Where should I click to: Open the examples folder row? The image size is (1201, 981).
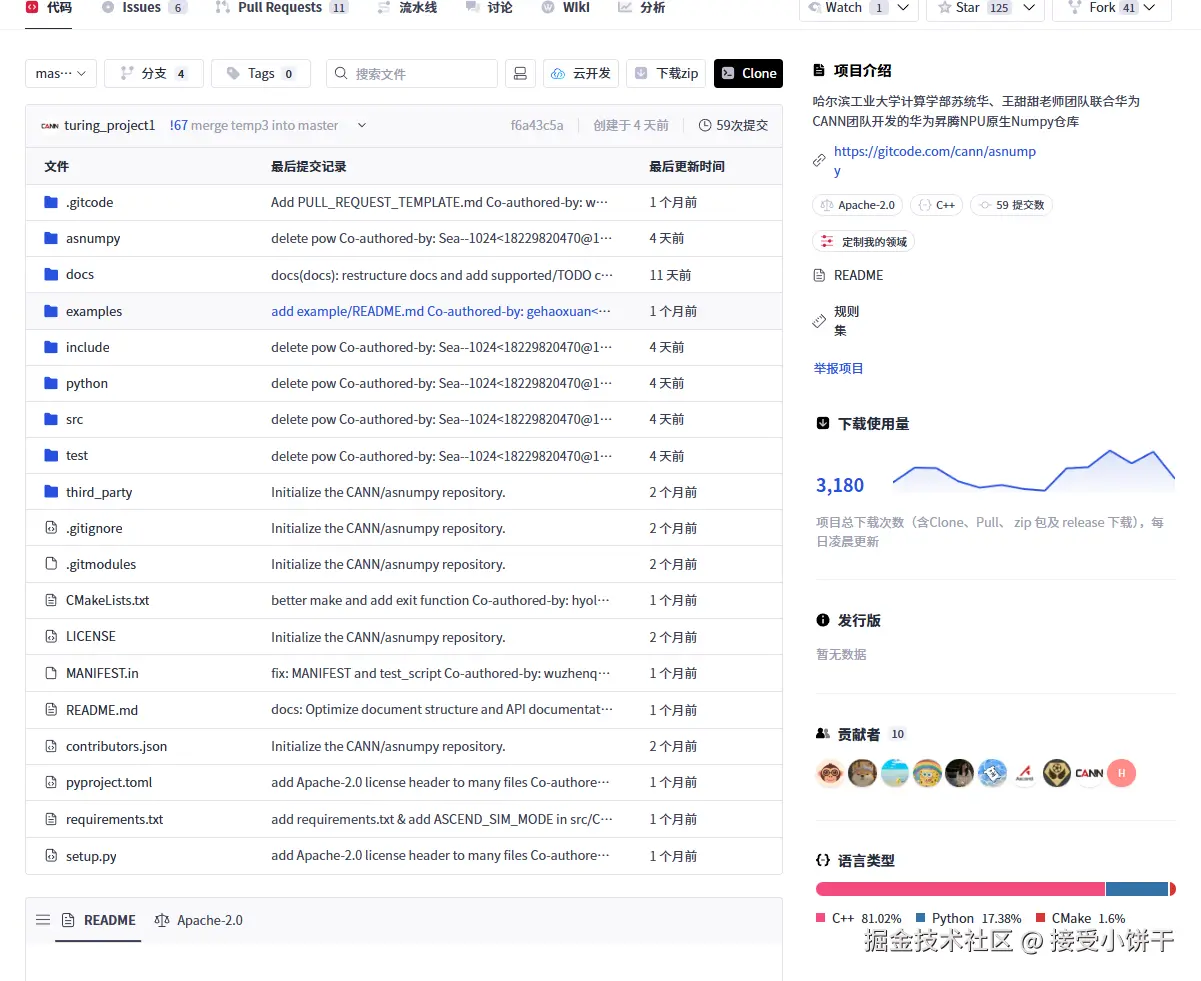[x=404, y=311]
